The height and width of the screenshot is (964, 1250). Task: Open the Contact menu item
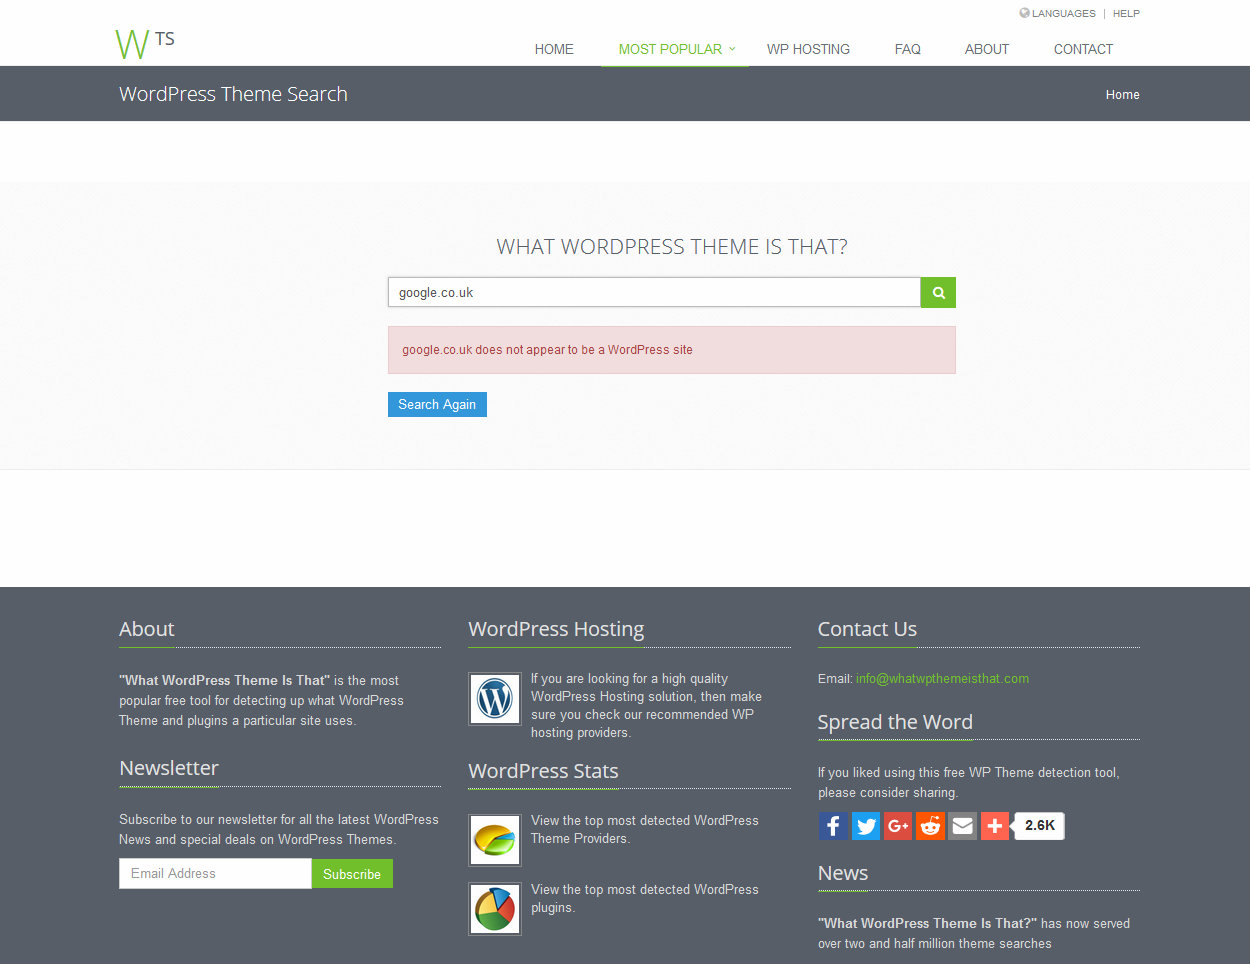[x=1083, y=49]
